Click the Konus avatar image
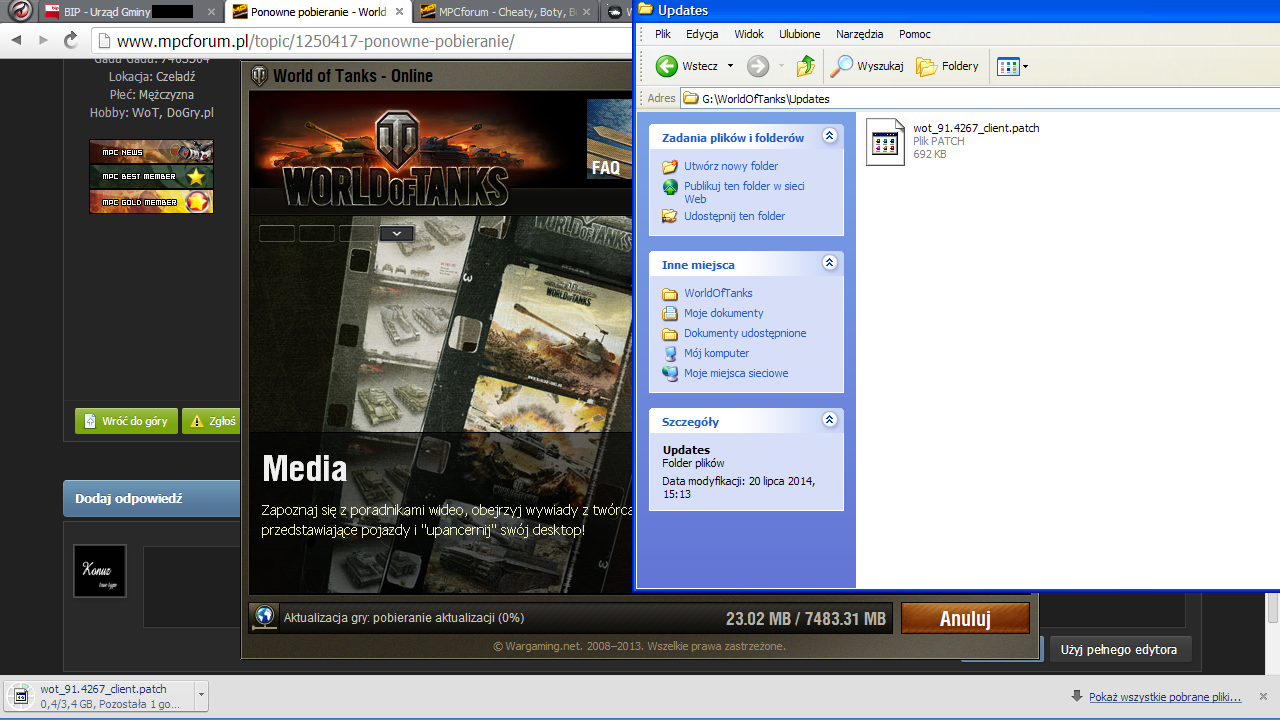1280x720 pixels. point(100,571)
